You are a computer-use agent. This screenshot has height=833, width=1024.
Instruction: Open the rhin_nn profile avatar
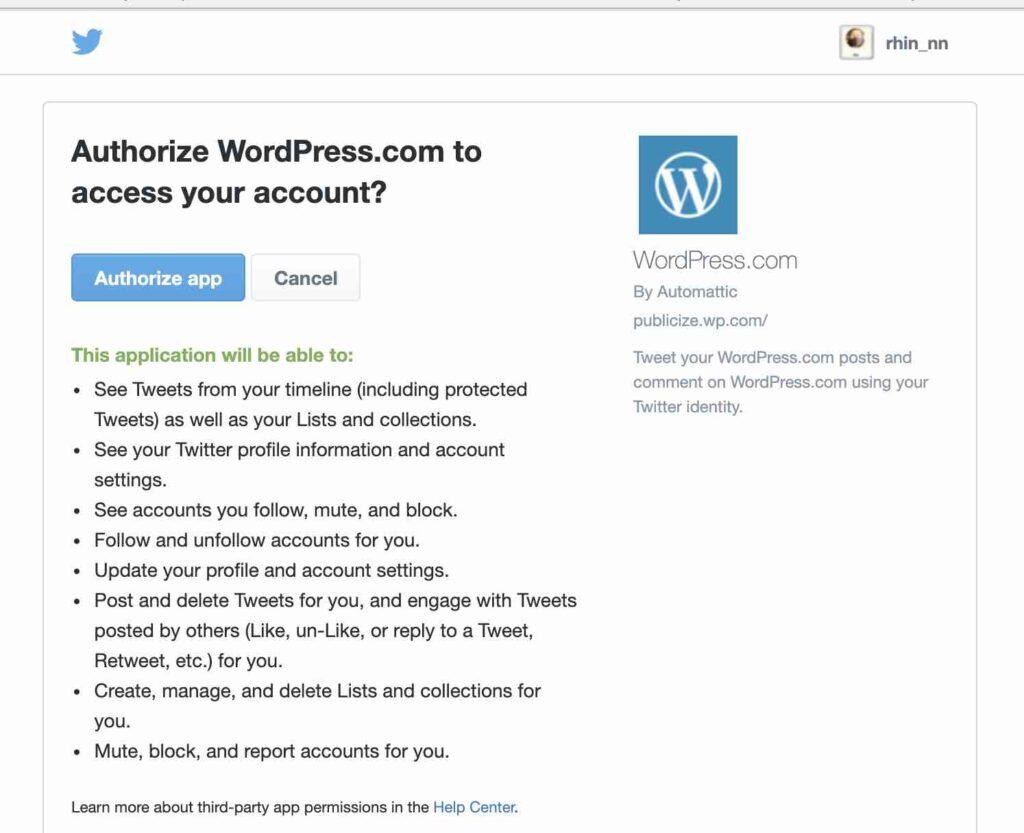tap(856, 42)
